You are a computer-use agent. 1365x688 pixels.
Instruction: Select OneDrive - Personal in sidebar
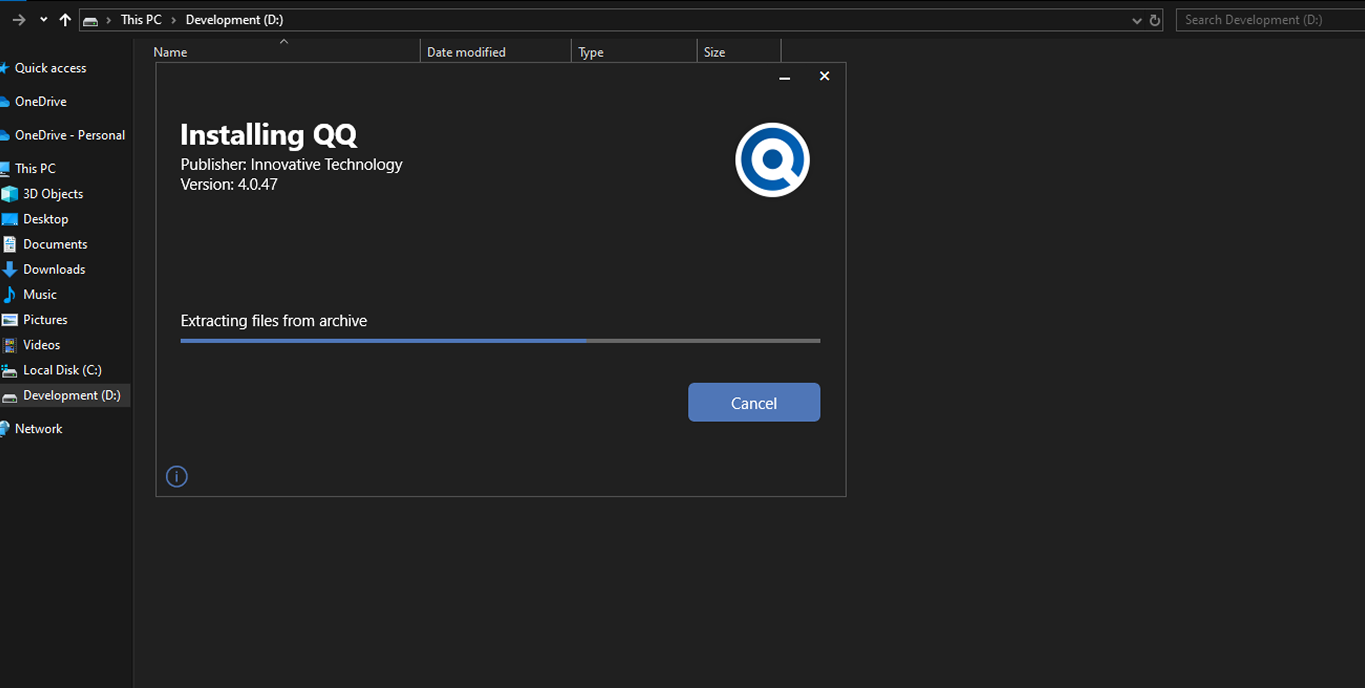[70, 135]
